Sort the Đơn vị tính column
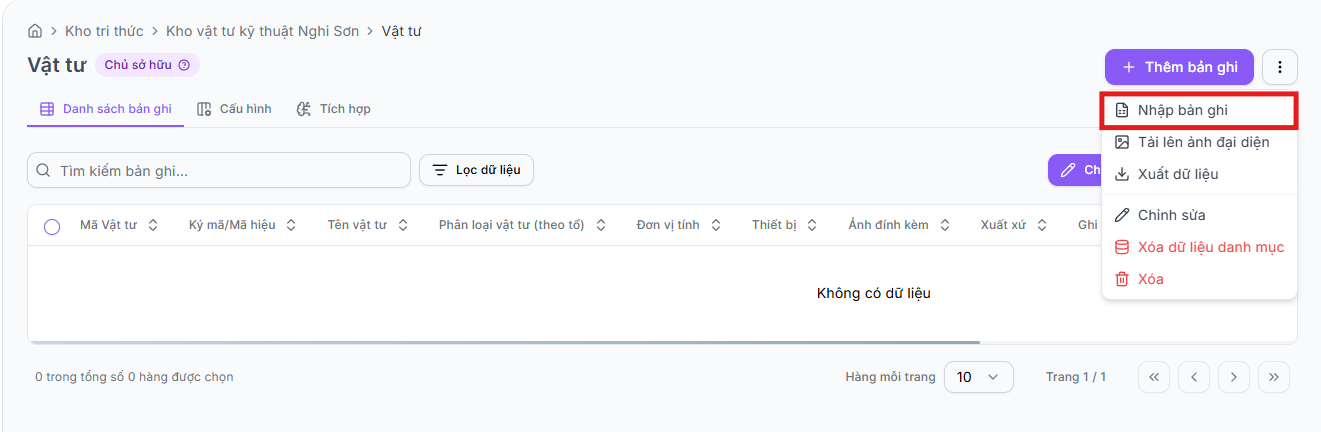This screenshot has width=1321, height=432. tap(716, 225)
